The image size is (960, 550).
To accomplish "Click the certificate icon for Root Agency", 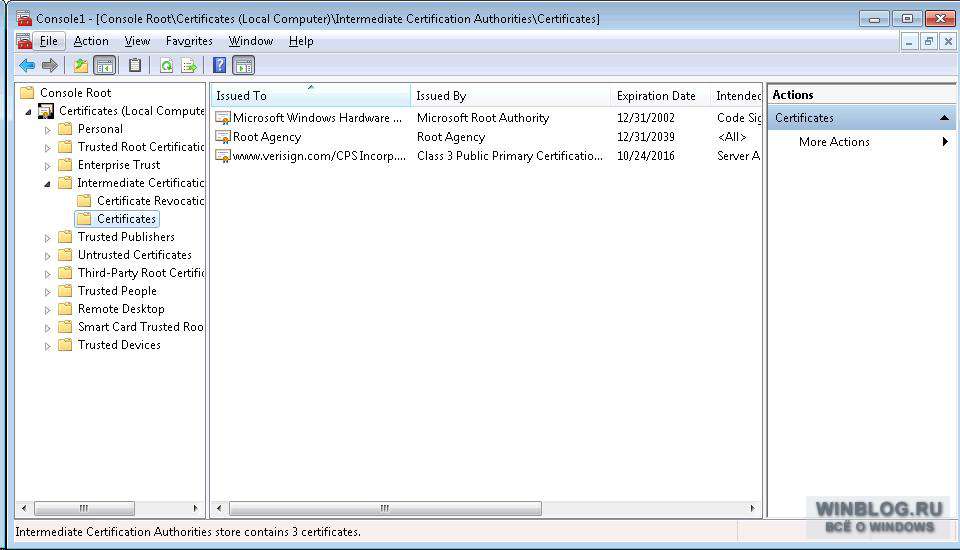I will (223, 137).
